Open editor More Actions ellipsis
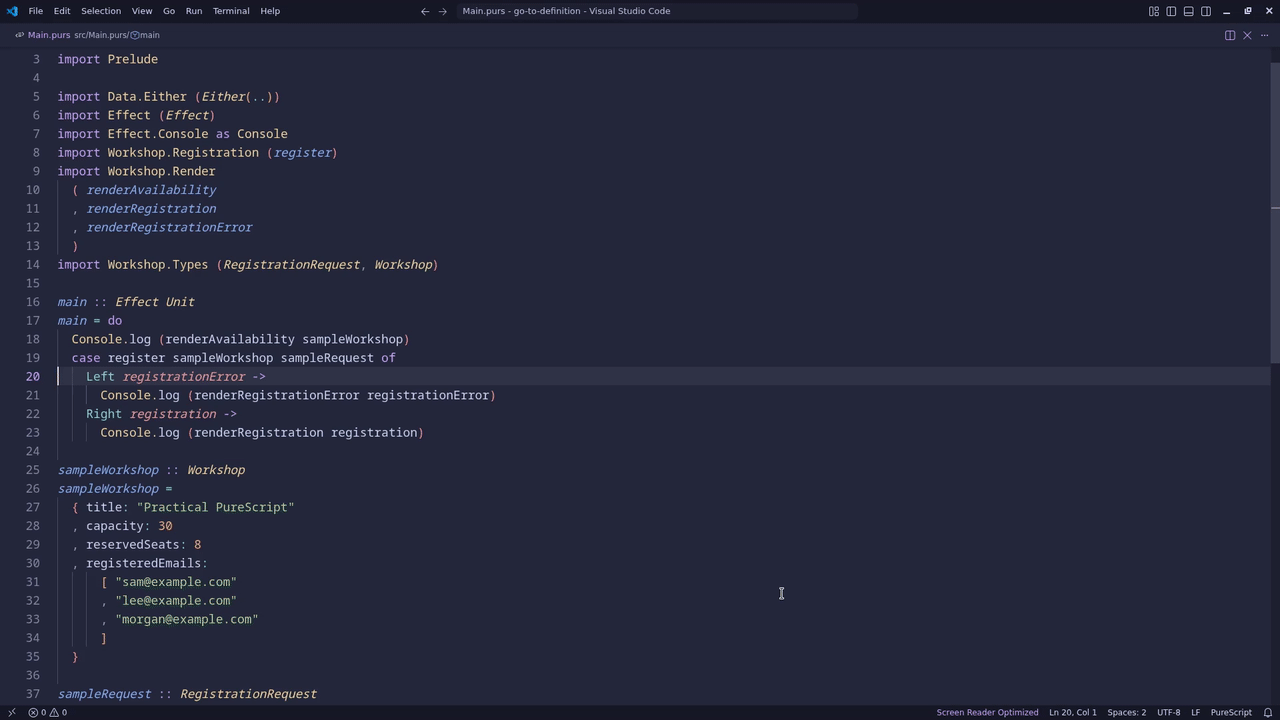 click(x=1264, y=35)
